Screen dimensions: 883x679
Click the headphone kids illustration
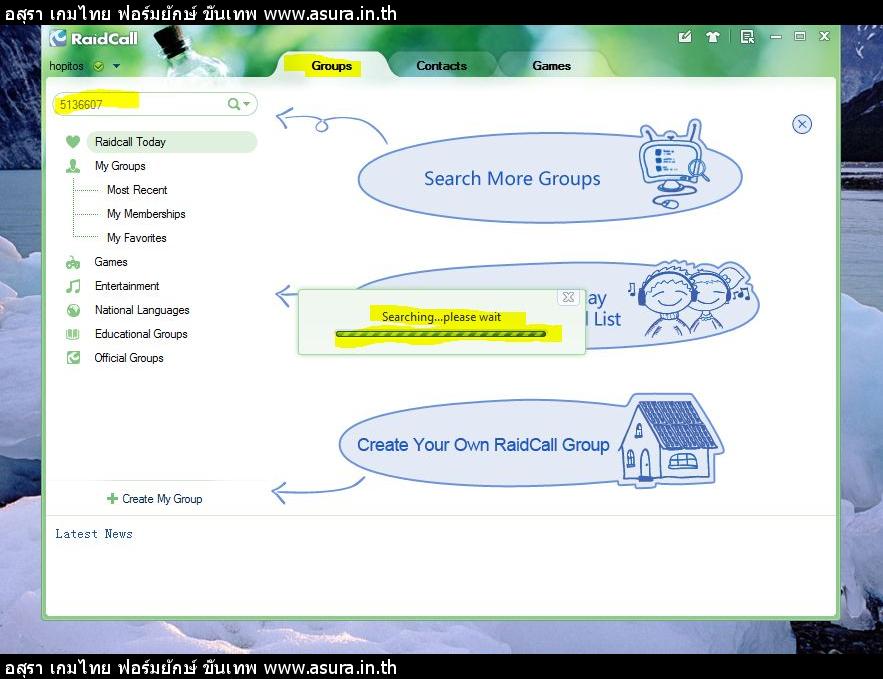pos(692,298)
